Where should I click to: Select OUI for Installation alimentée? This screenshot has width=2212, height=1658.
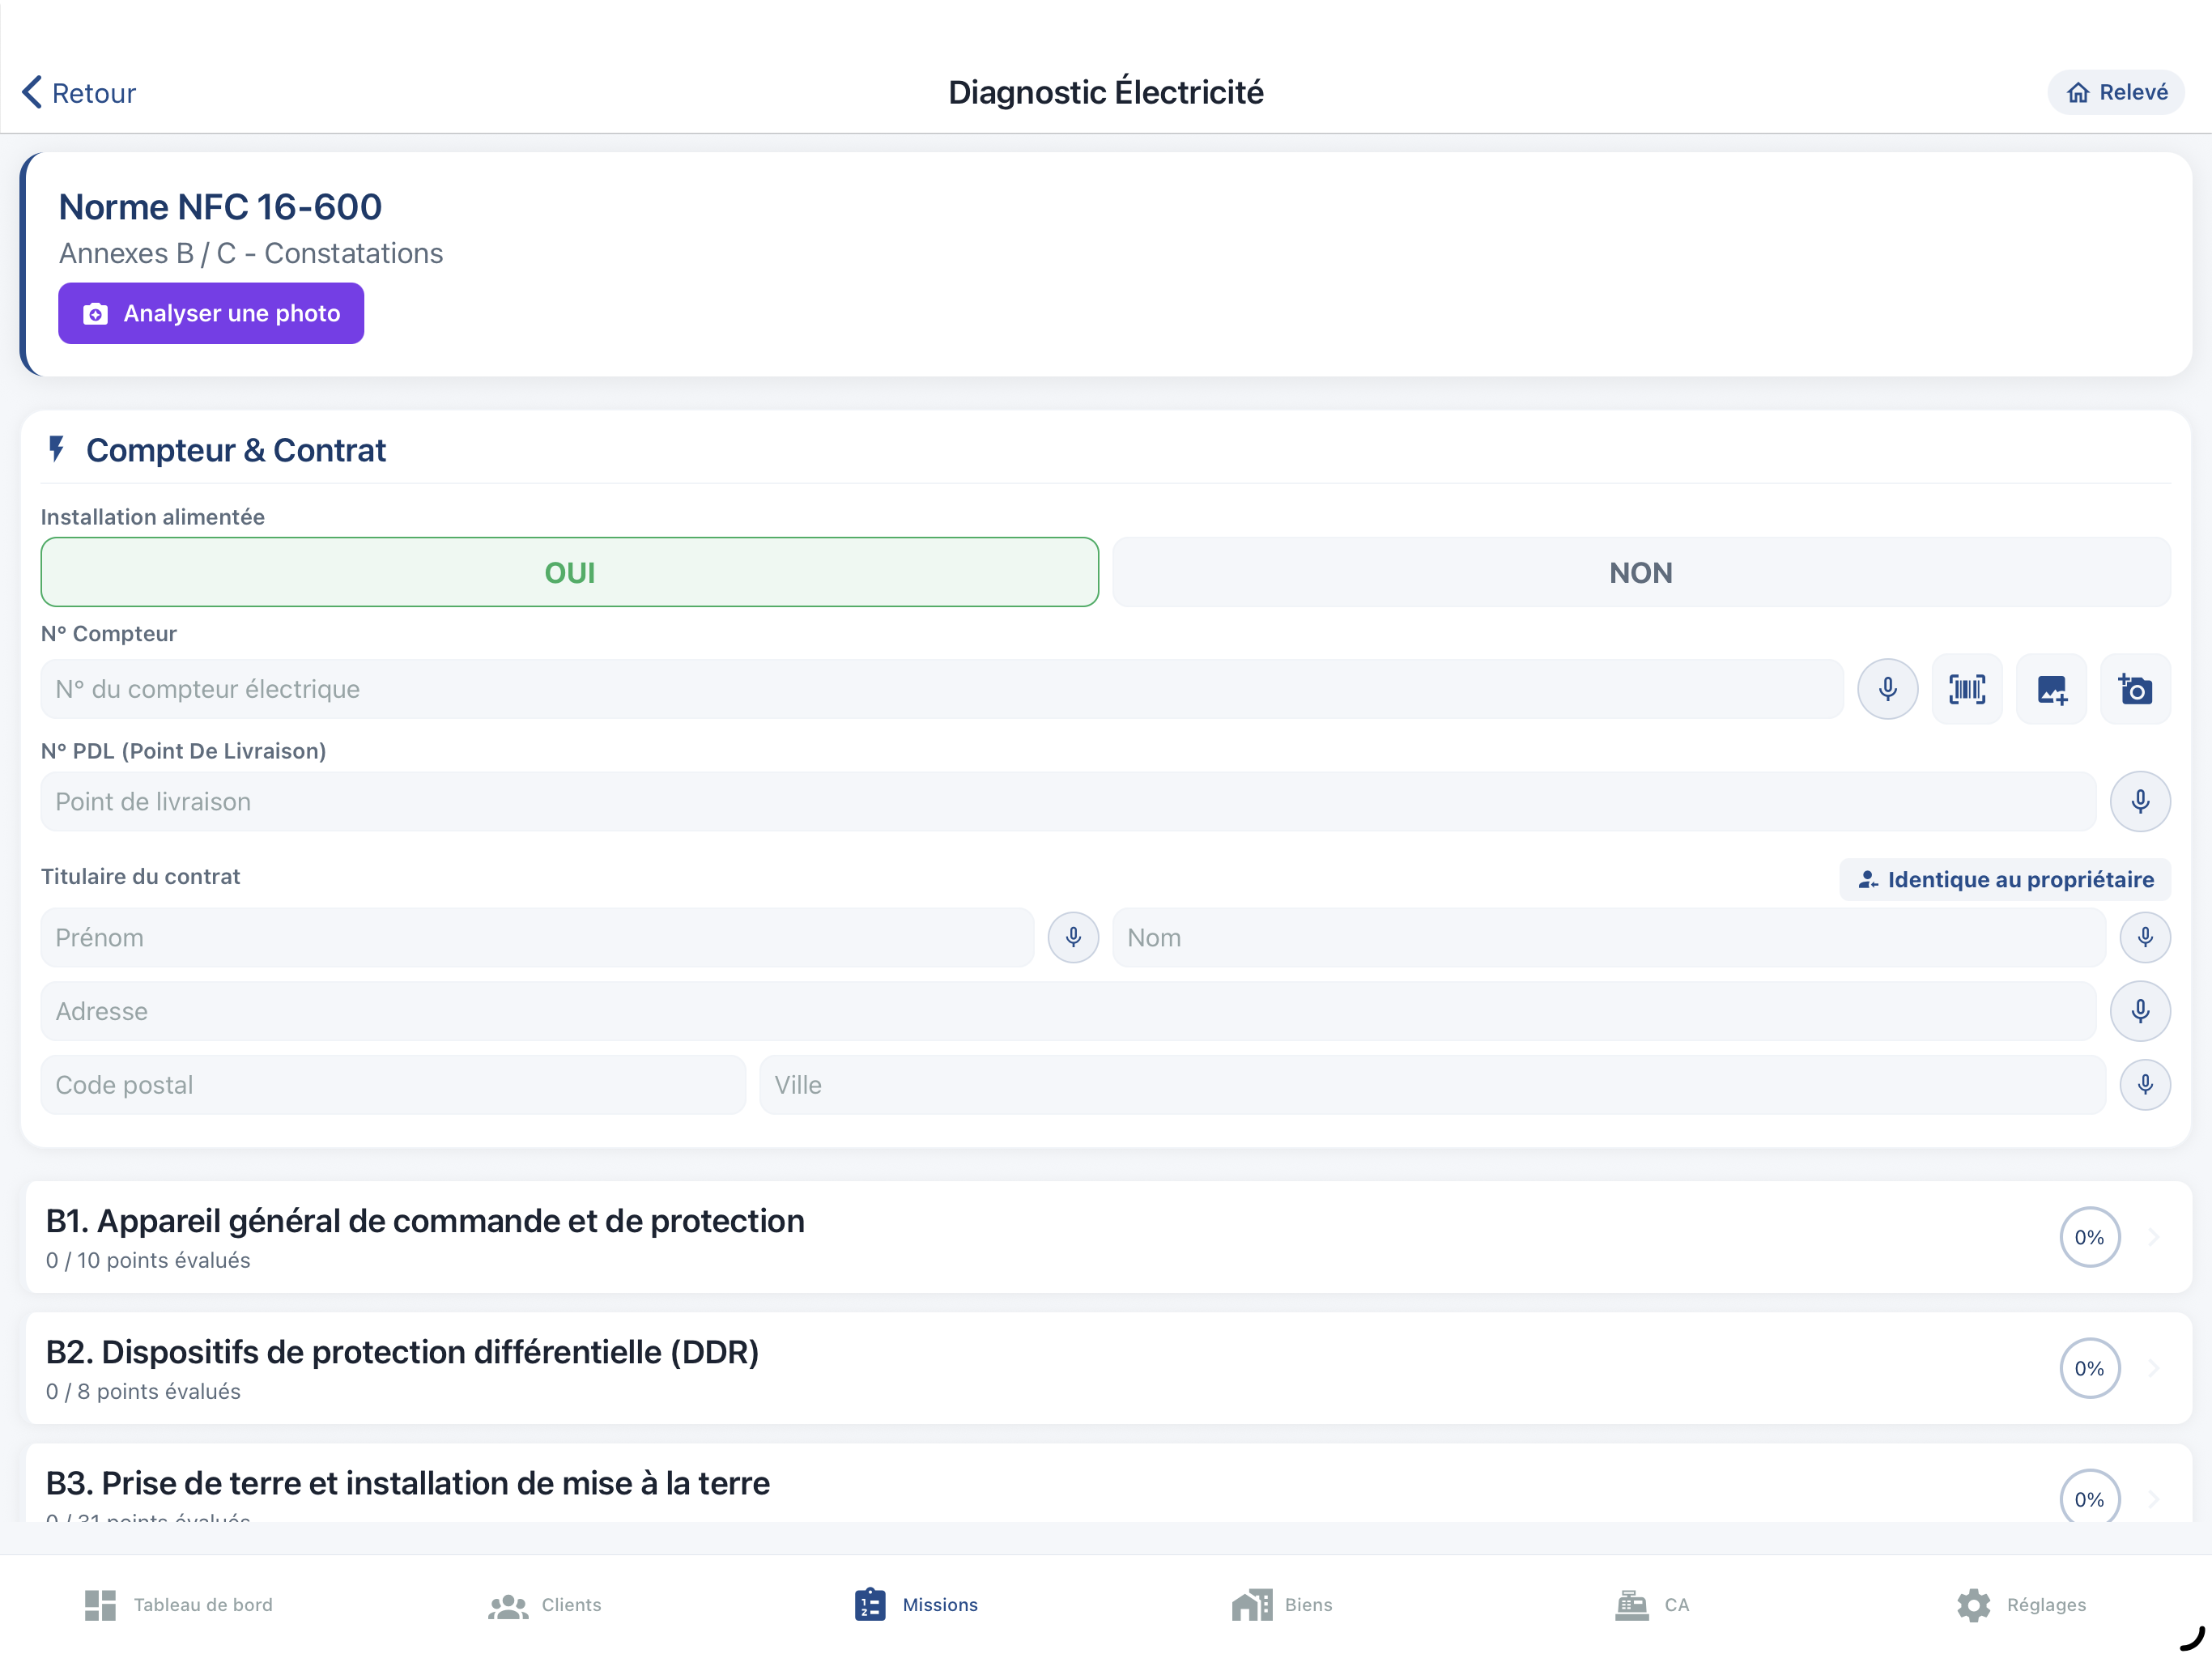pos(569,572)
